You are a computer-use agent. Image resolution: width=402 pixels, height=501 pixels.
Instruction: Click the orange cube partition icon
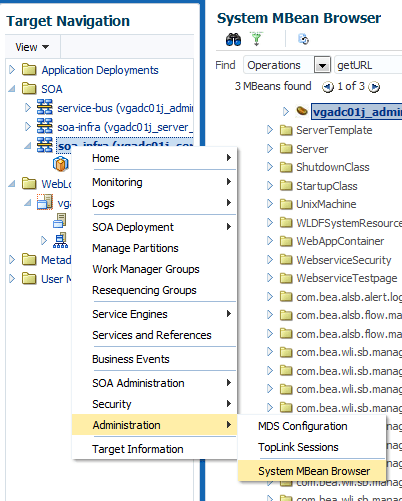tap(61, 164)
